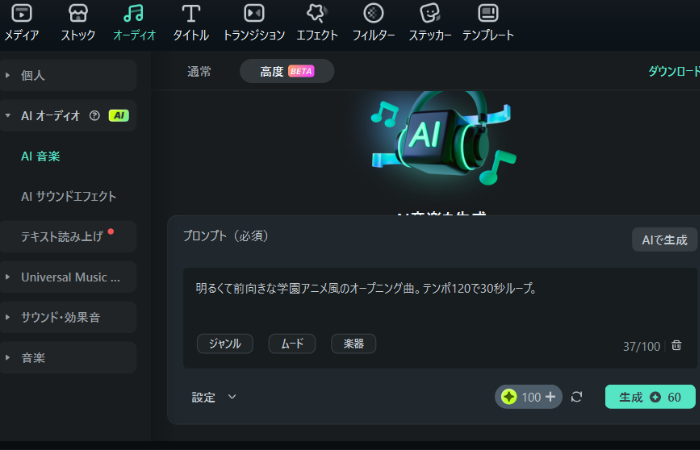700x450 pixels.
Task: Open the メディア (Media) panel icon
Action: [x=22, y=14]
